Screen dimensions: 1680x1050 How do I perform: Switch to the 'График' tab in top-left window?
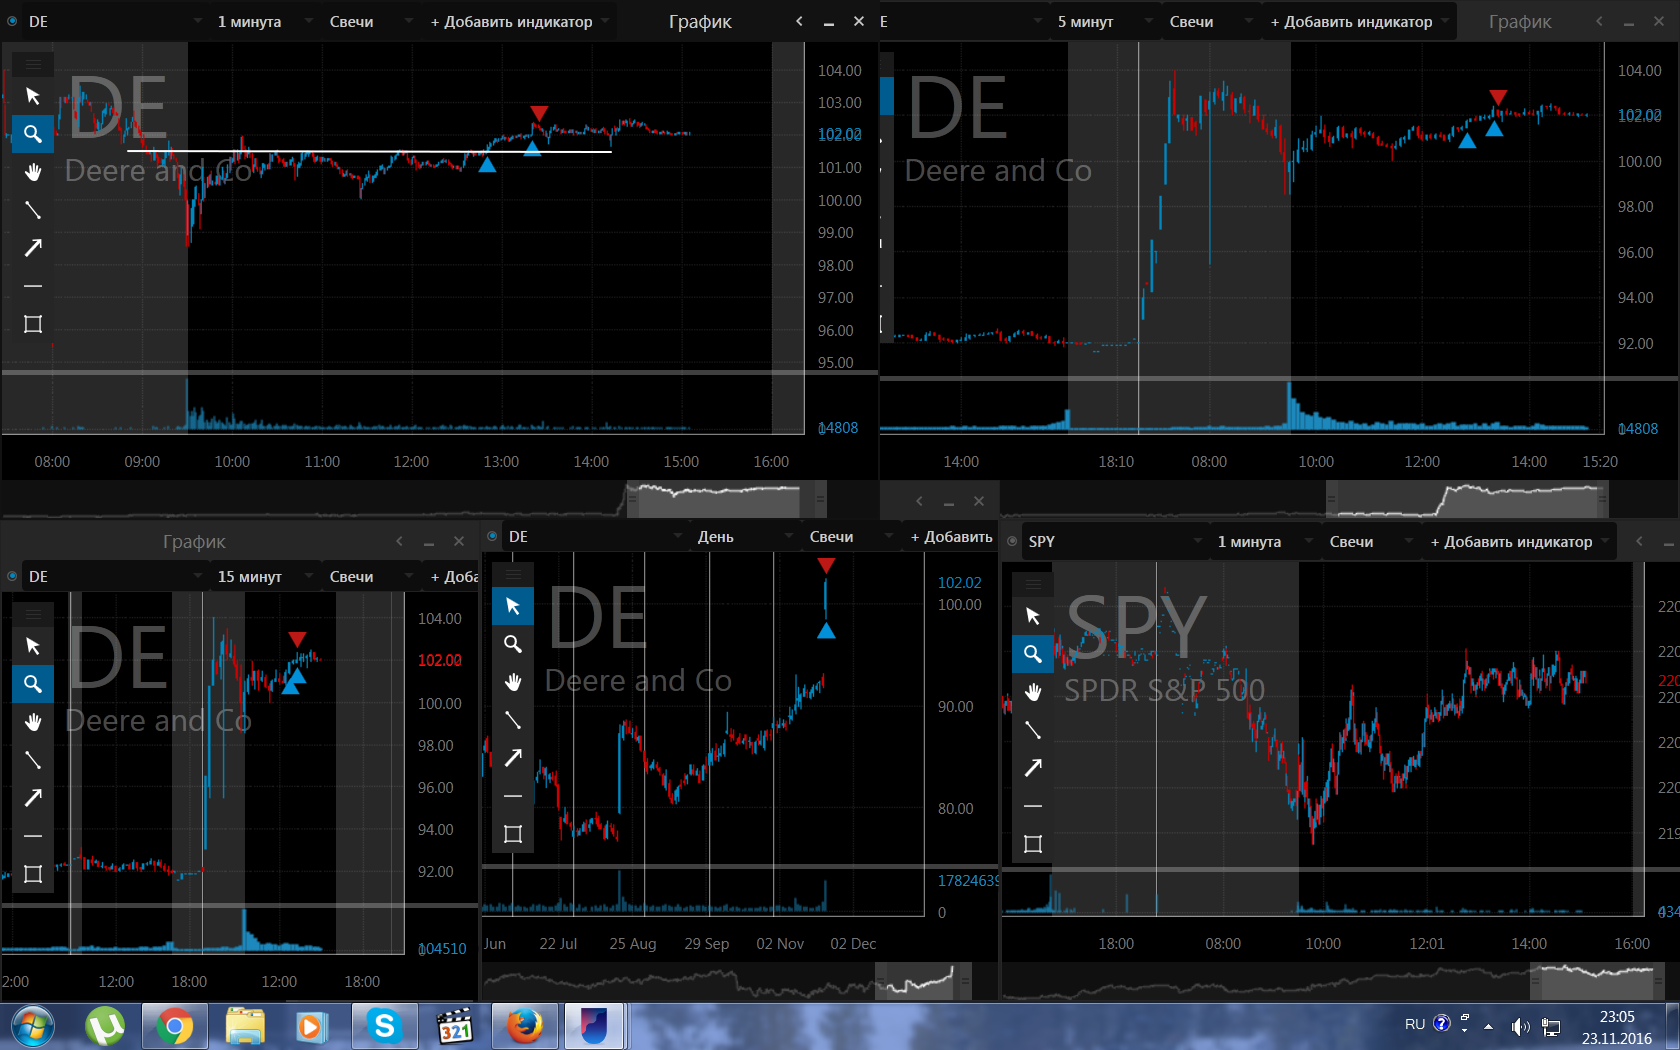click(700, 21)
